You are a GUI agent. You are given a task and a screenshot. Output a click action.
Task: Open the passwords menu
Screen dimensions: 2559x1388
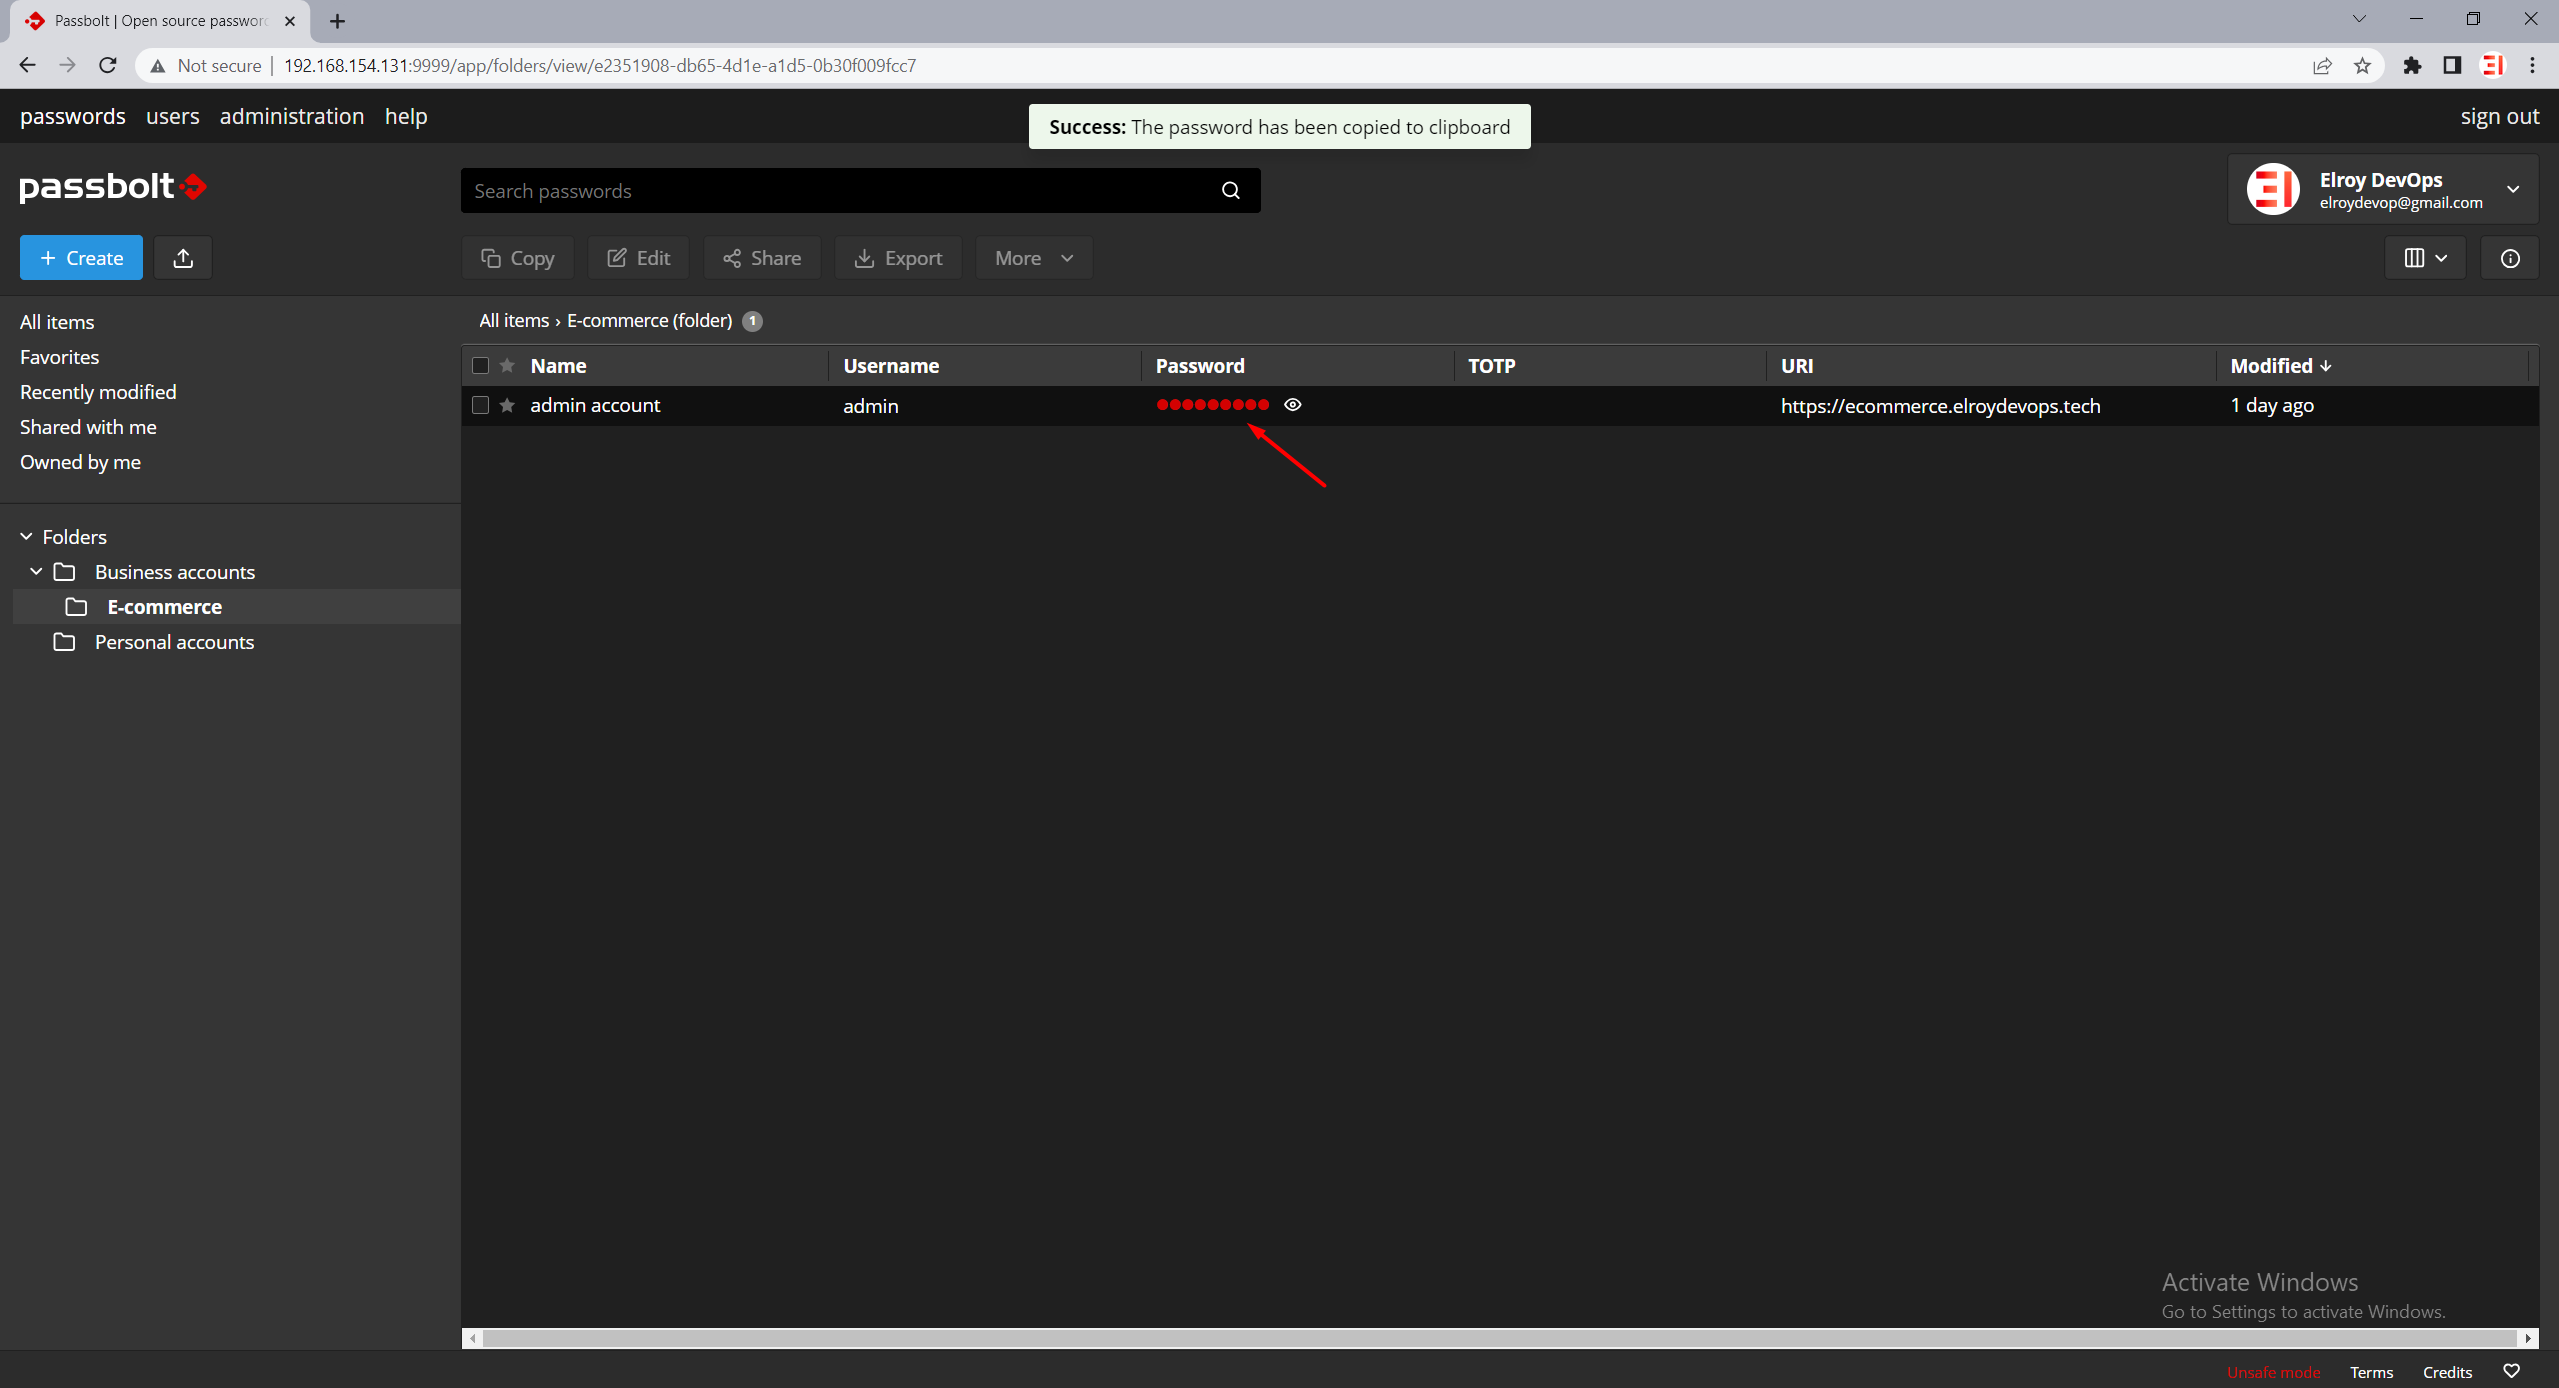[x=73, y=116]
